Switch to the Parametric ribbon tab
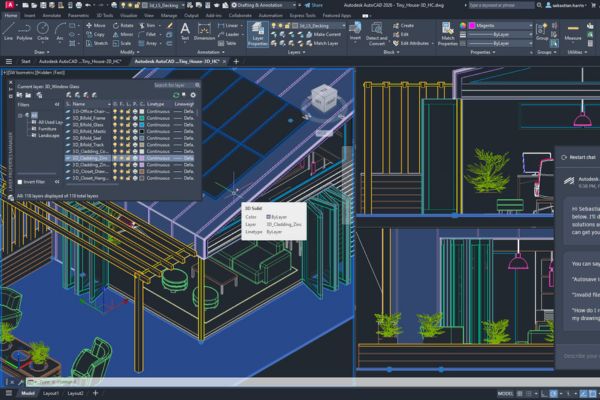 pos(78,15)
